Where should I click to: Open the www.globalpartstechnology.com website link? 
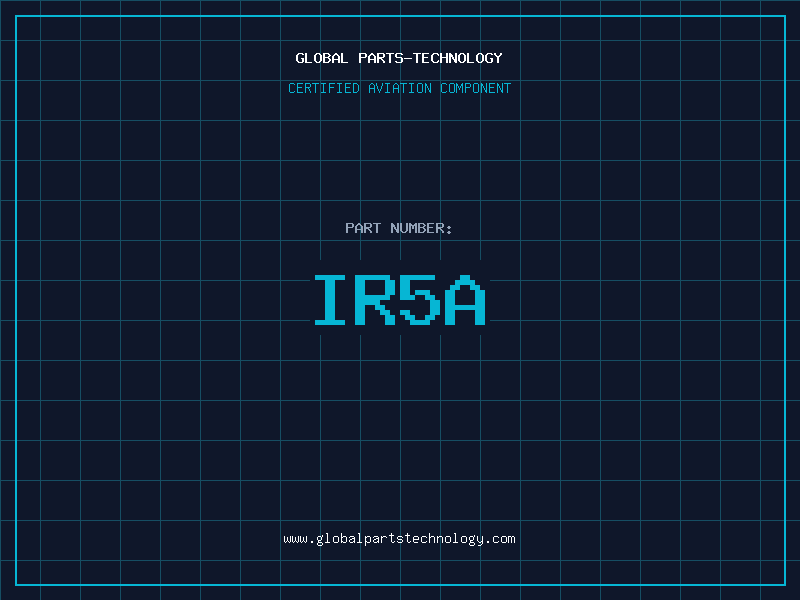[399, 538]
